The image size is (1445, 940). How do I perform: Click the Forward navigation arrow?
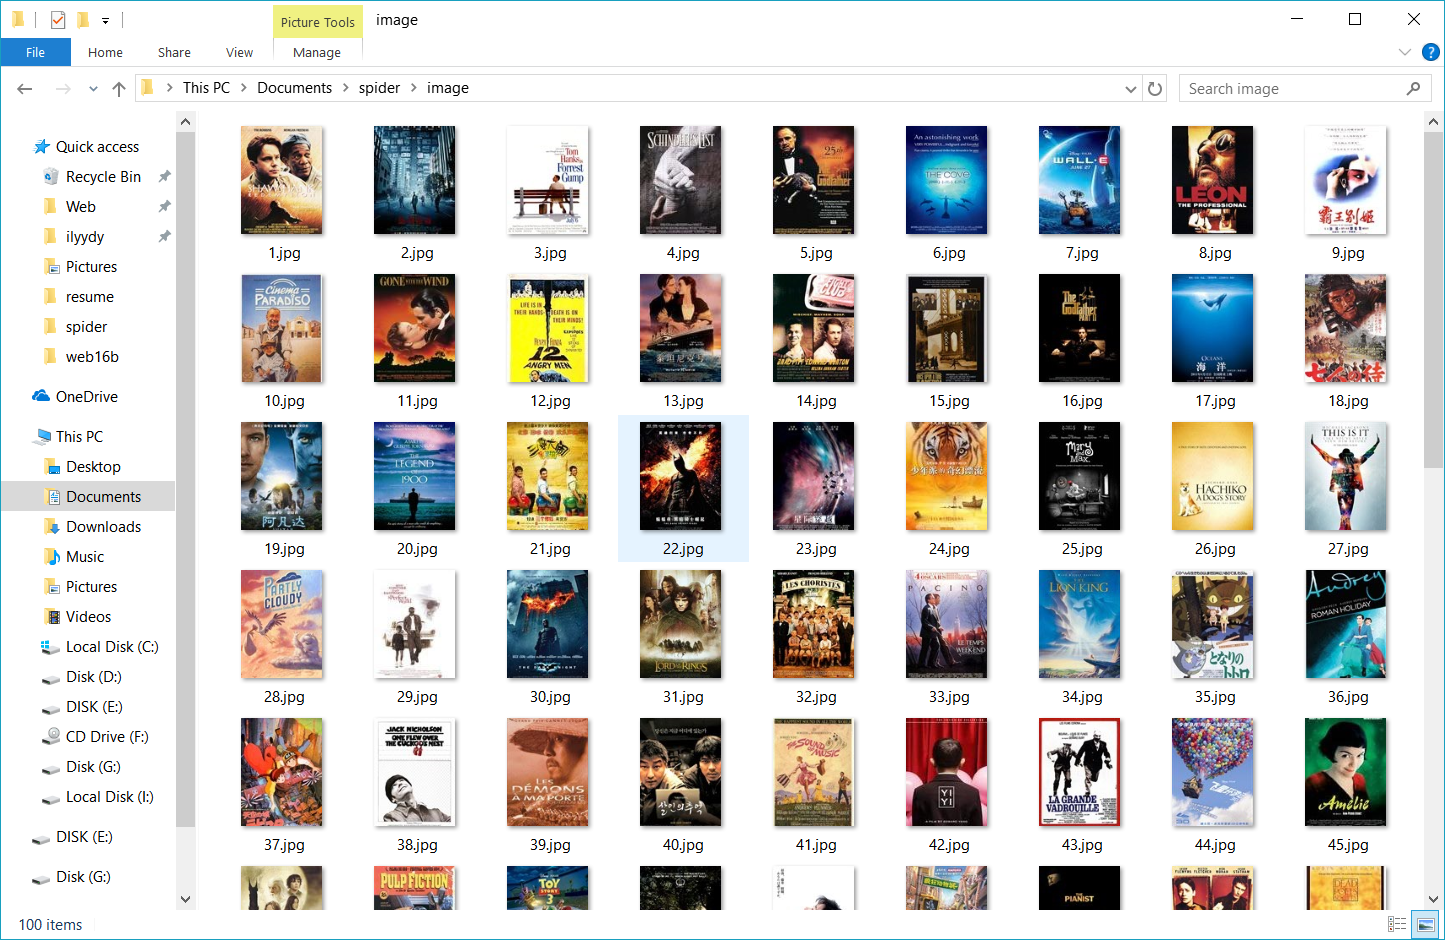(63, 89)
